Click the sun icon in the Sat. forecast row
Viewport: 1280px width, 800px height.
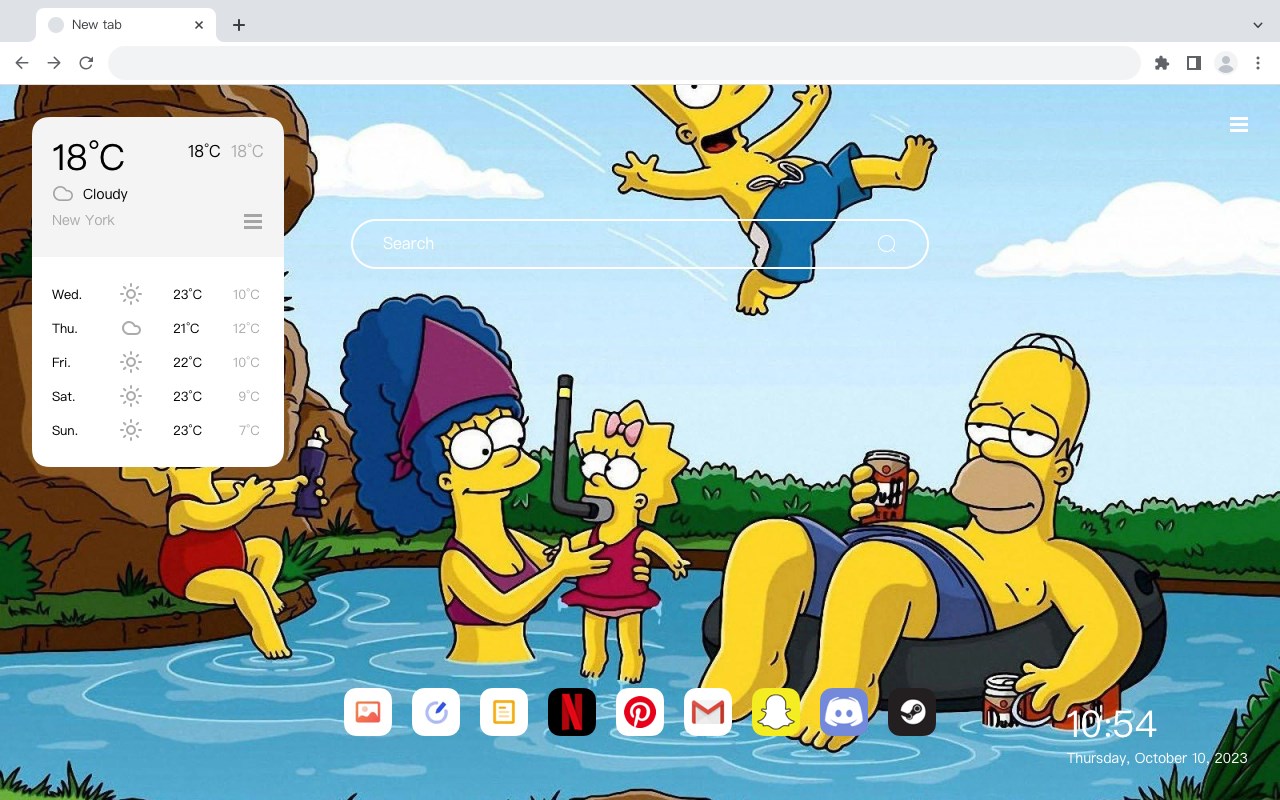[x=131, y=396]
